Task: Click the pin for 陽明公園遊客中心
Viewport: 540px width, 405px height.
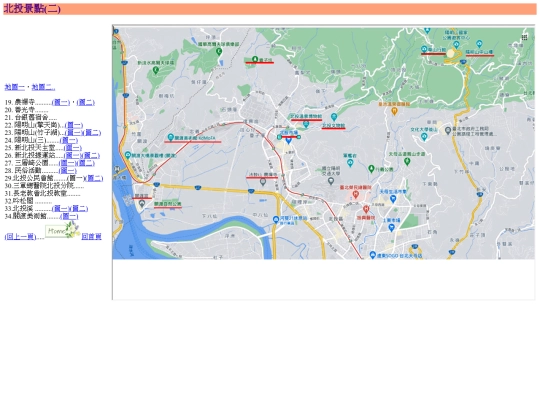Action: point(456,45)
